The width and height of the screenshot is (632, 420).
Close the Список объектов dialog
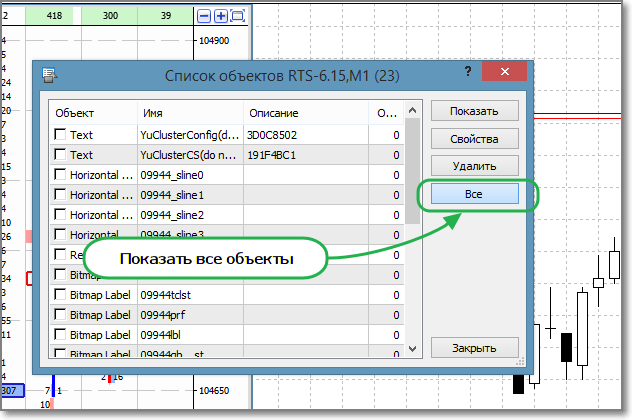pyautogui.click(x=505, y=71)
